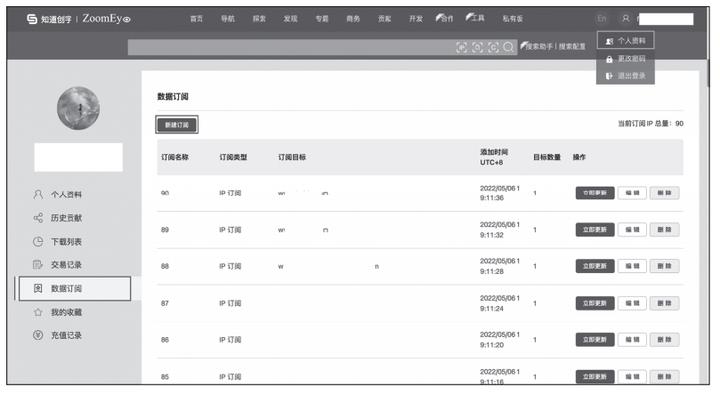Open 历史贡献 share icon in sidebar
720x395 pixels.
[38, 218]
